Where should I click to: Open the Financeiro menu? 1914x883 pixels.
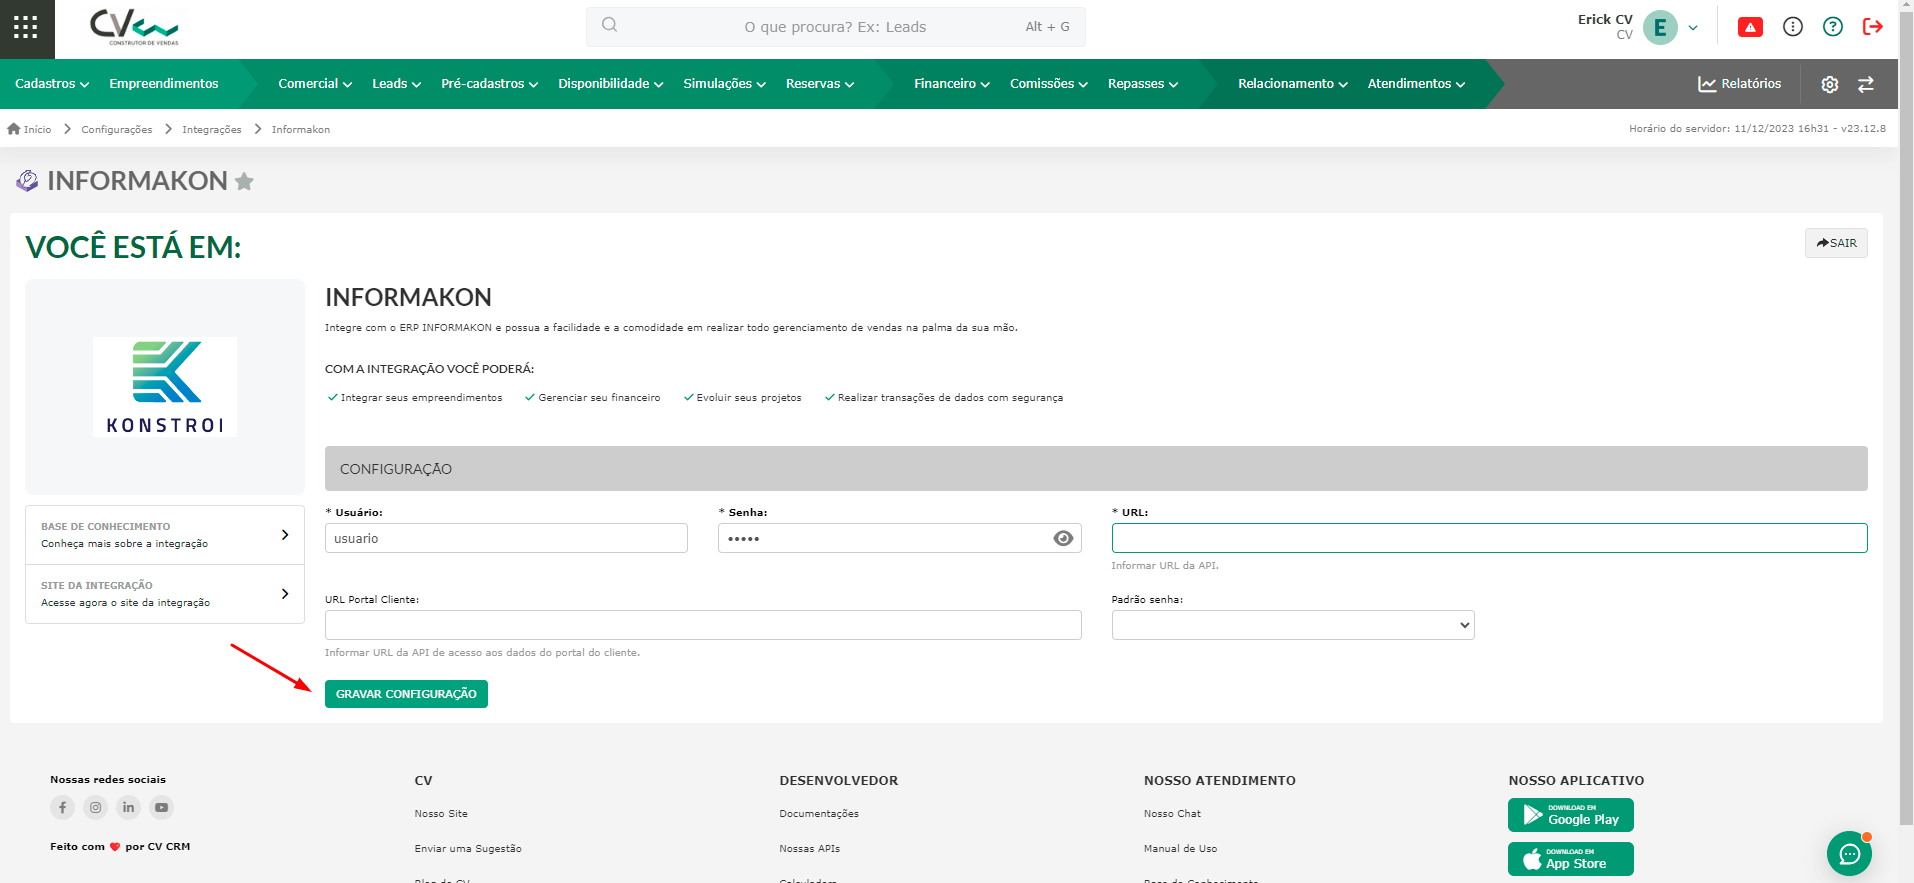952,84
